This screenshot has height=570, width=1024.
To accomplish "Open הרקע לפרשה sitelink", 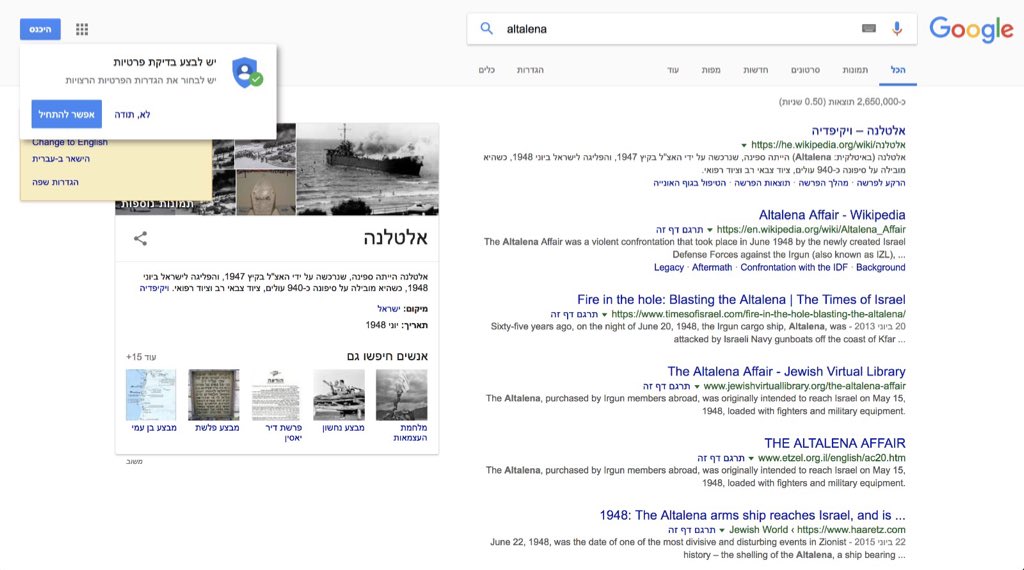I will pos(881,183).
